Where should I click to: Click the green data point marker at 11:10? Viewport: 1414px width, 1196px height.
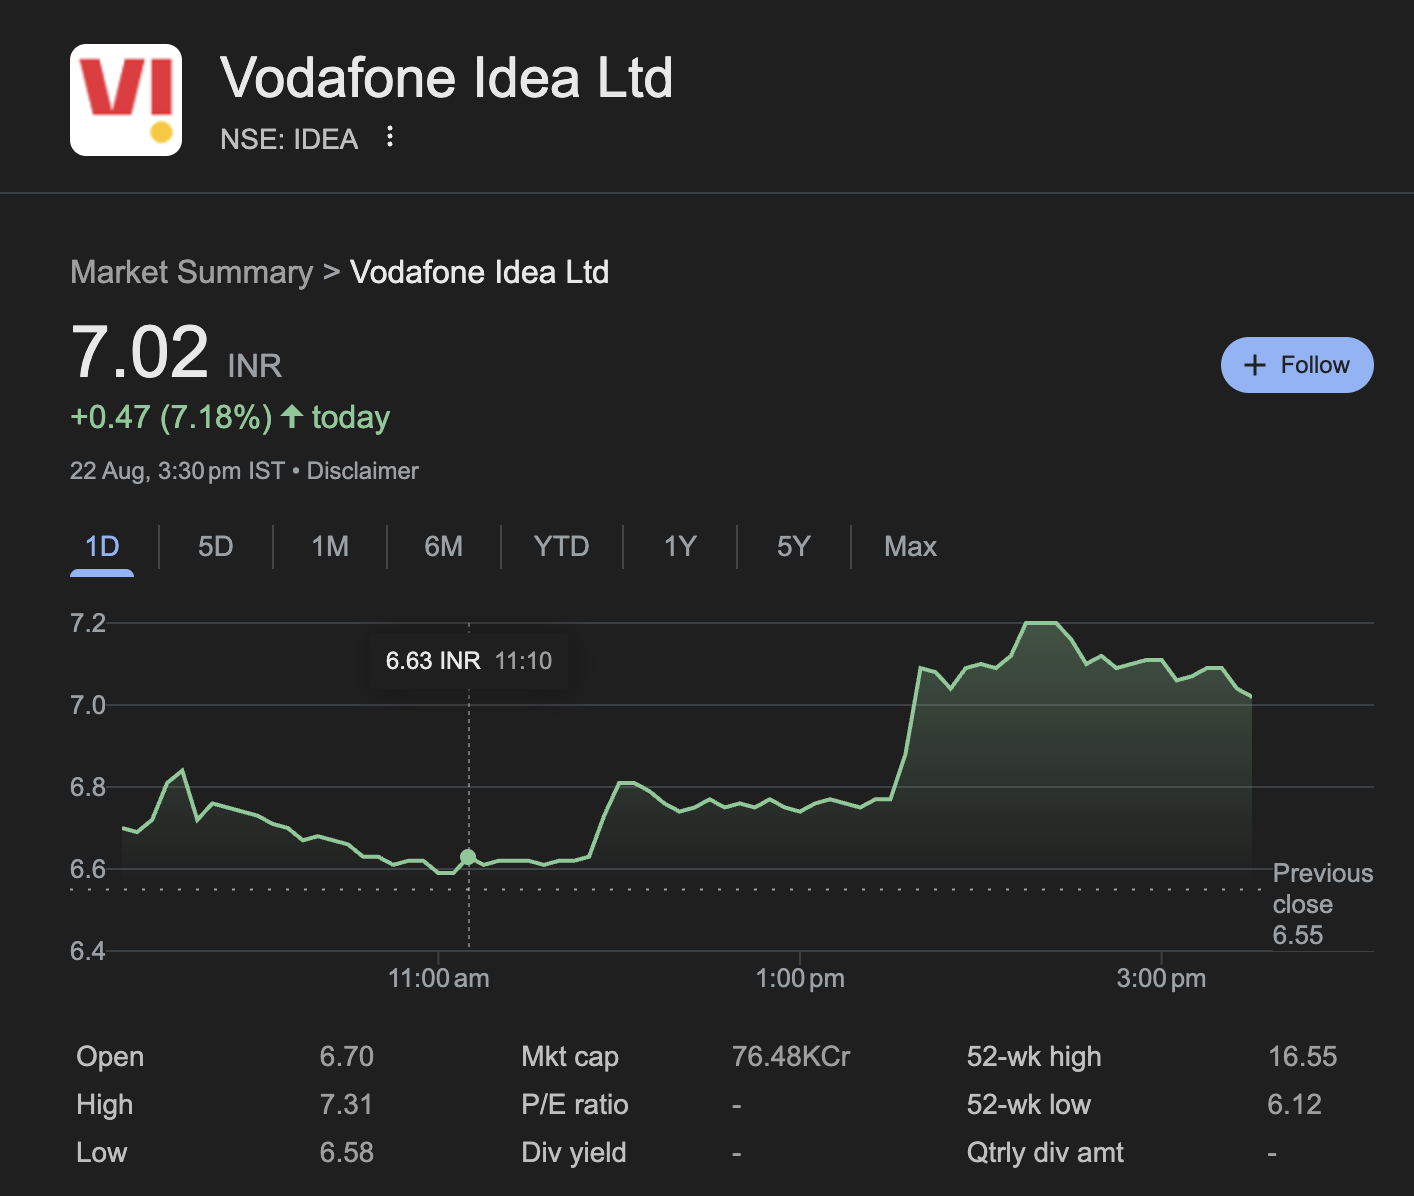tap(468, 857)
